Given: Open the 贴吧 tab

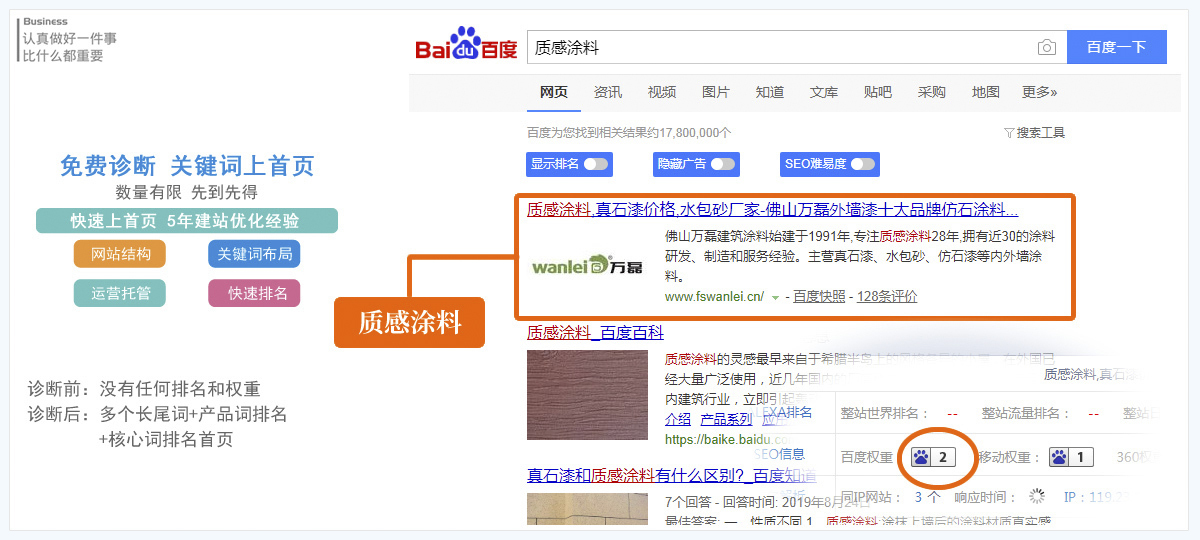Looking at the screenshot, I should pos(878,92).
